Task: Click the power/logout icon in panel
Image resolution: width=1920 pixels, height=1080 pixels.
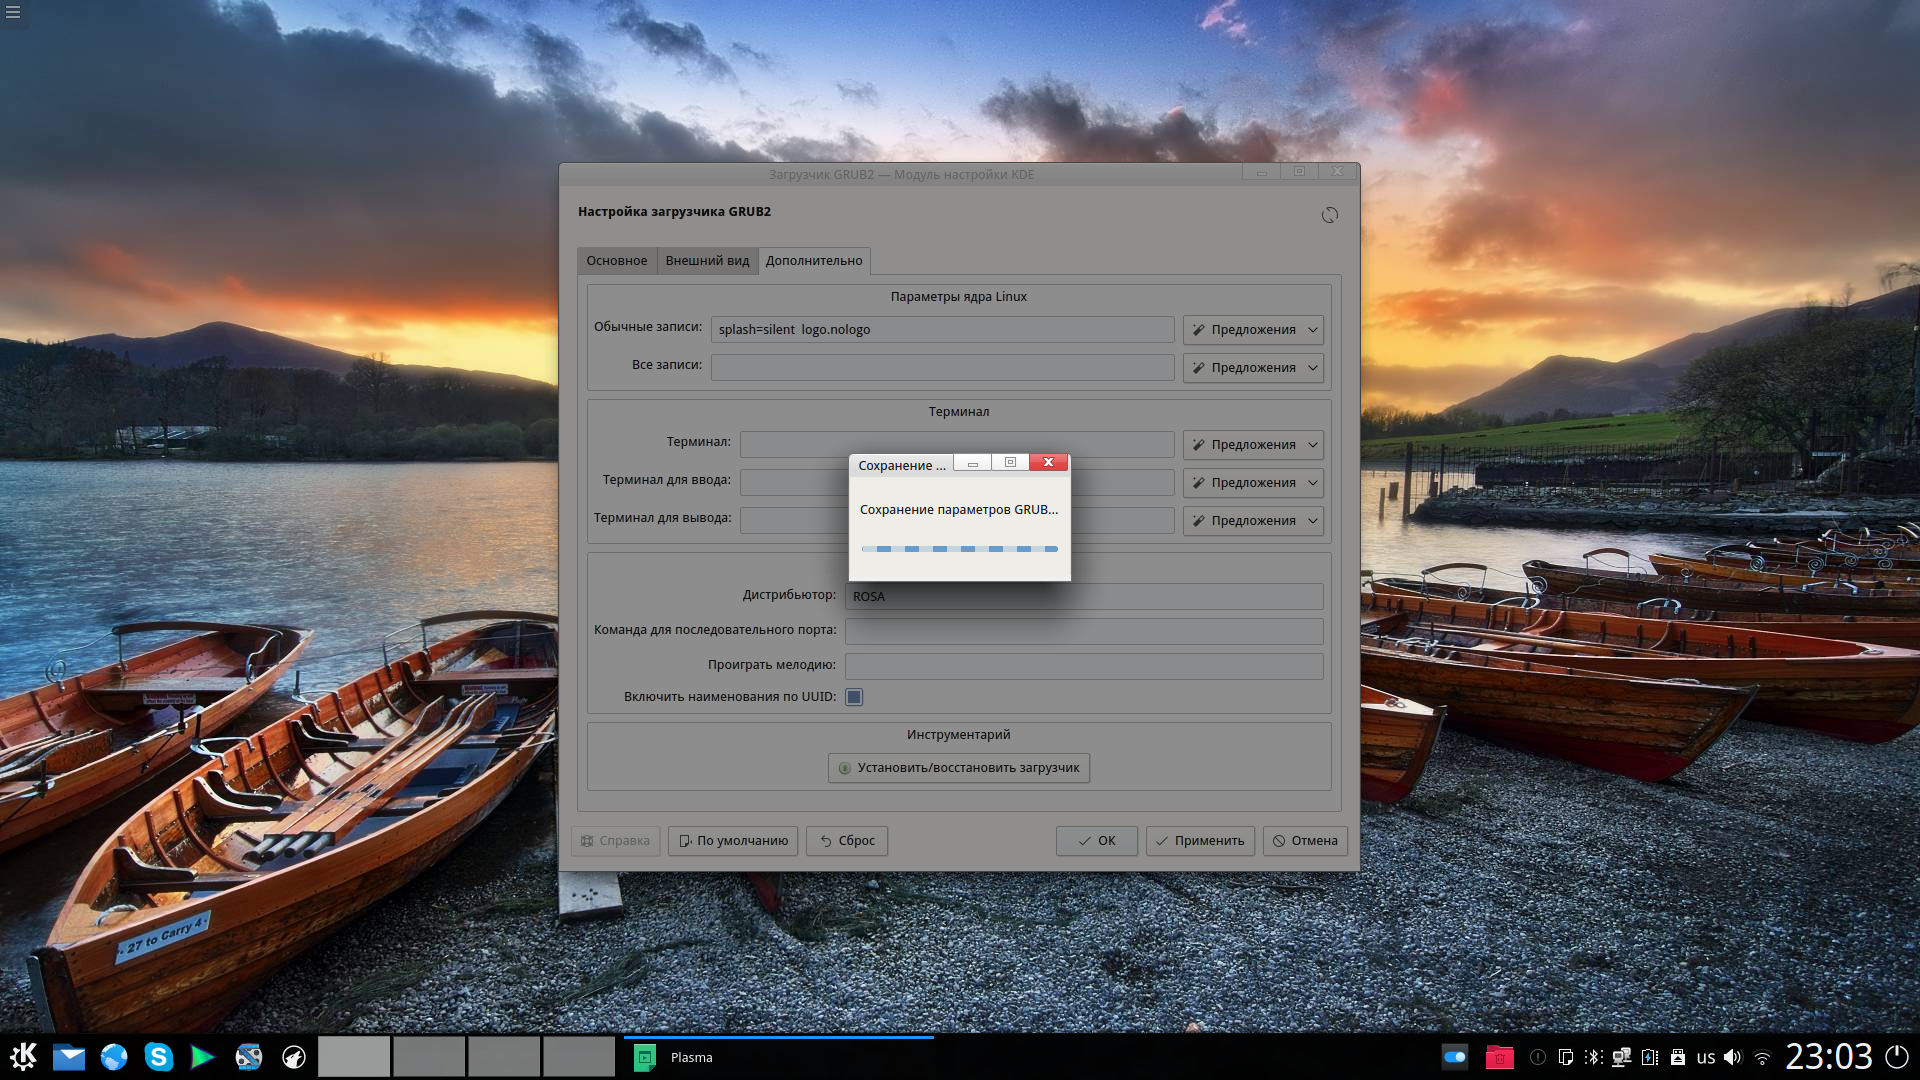Action: point(1896,1056)
